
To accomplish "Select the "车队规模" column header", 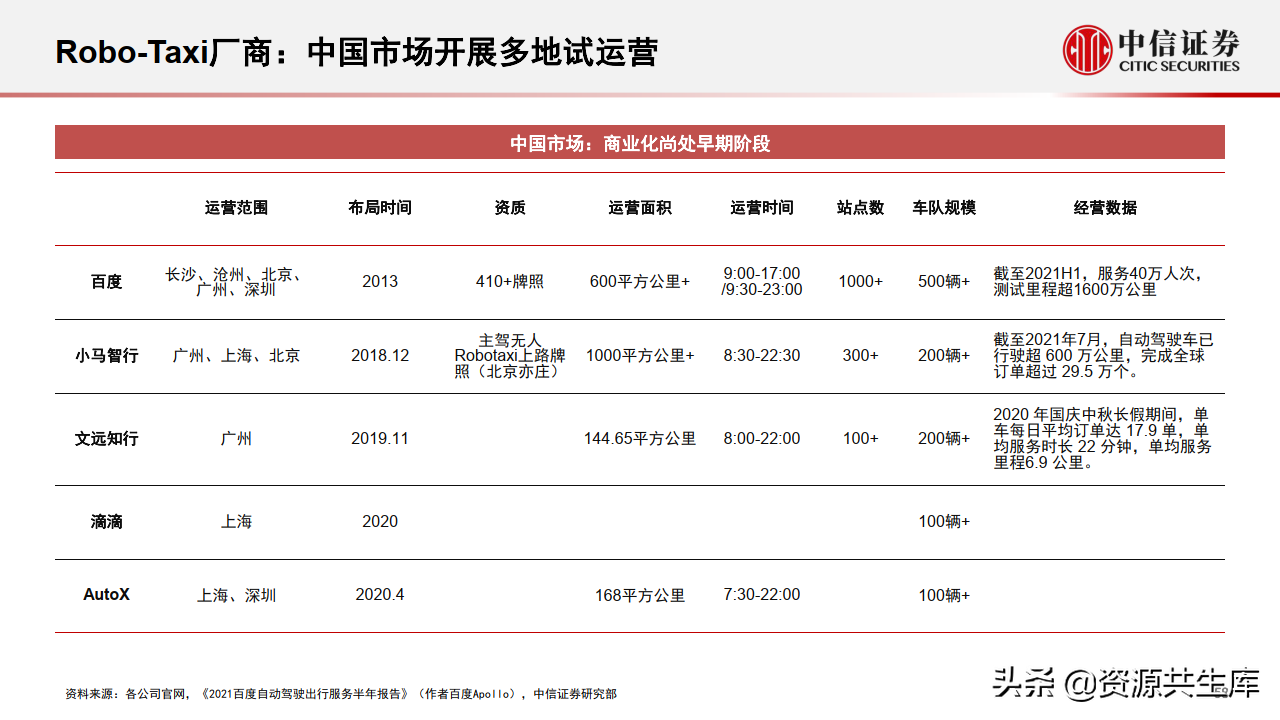I will click(944, 208).
